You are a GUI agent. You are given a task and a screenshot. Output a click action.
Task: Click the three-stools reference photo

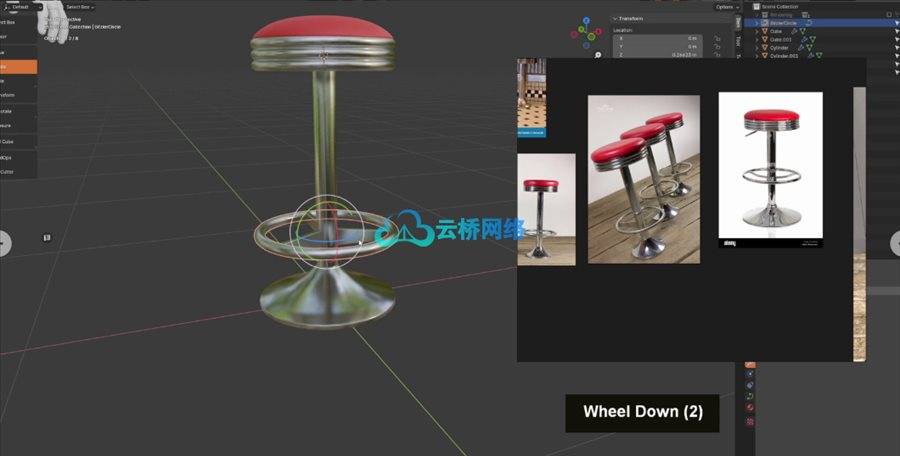[643, 179]
